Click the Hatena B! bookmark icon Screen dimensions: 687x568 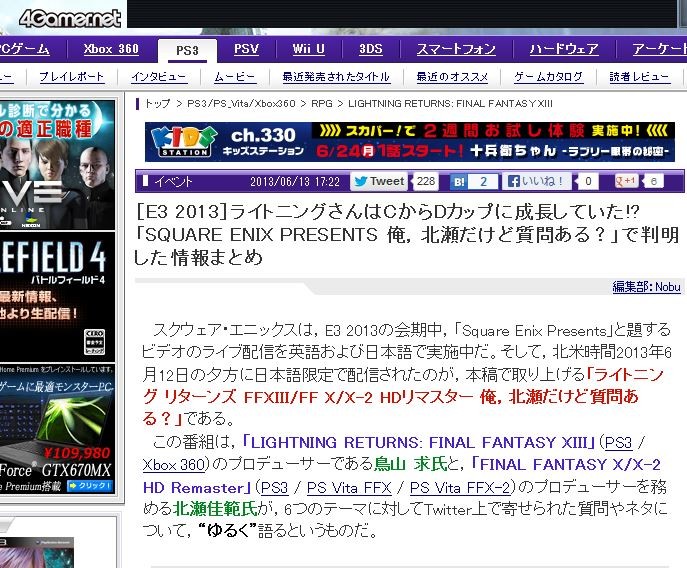(459, 182)
